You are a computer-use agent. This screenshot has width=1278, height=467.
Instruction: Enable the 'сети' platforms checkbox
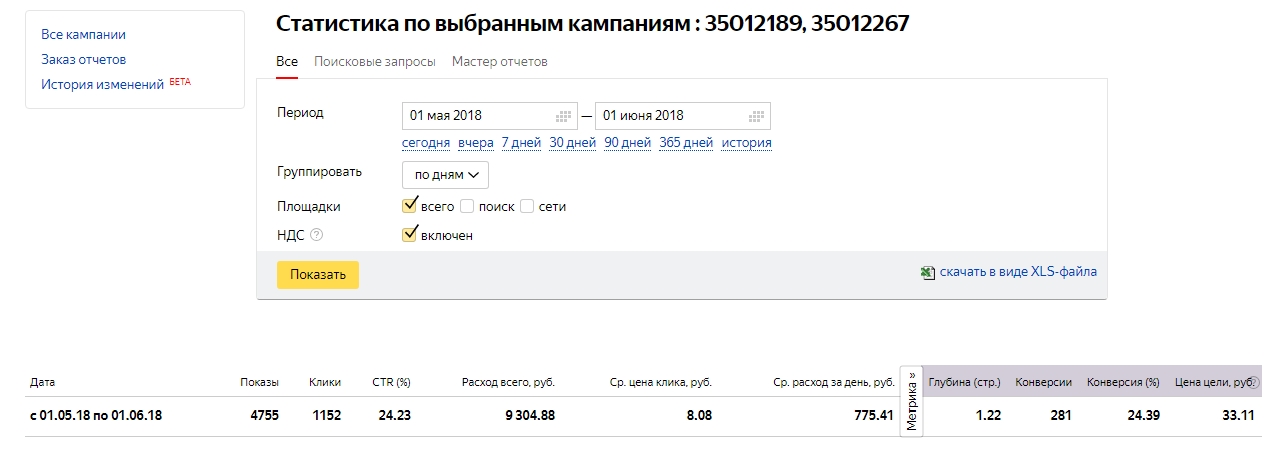[527, 206]
